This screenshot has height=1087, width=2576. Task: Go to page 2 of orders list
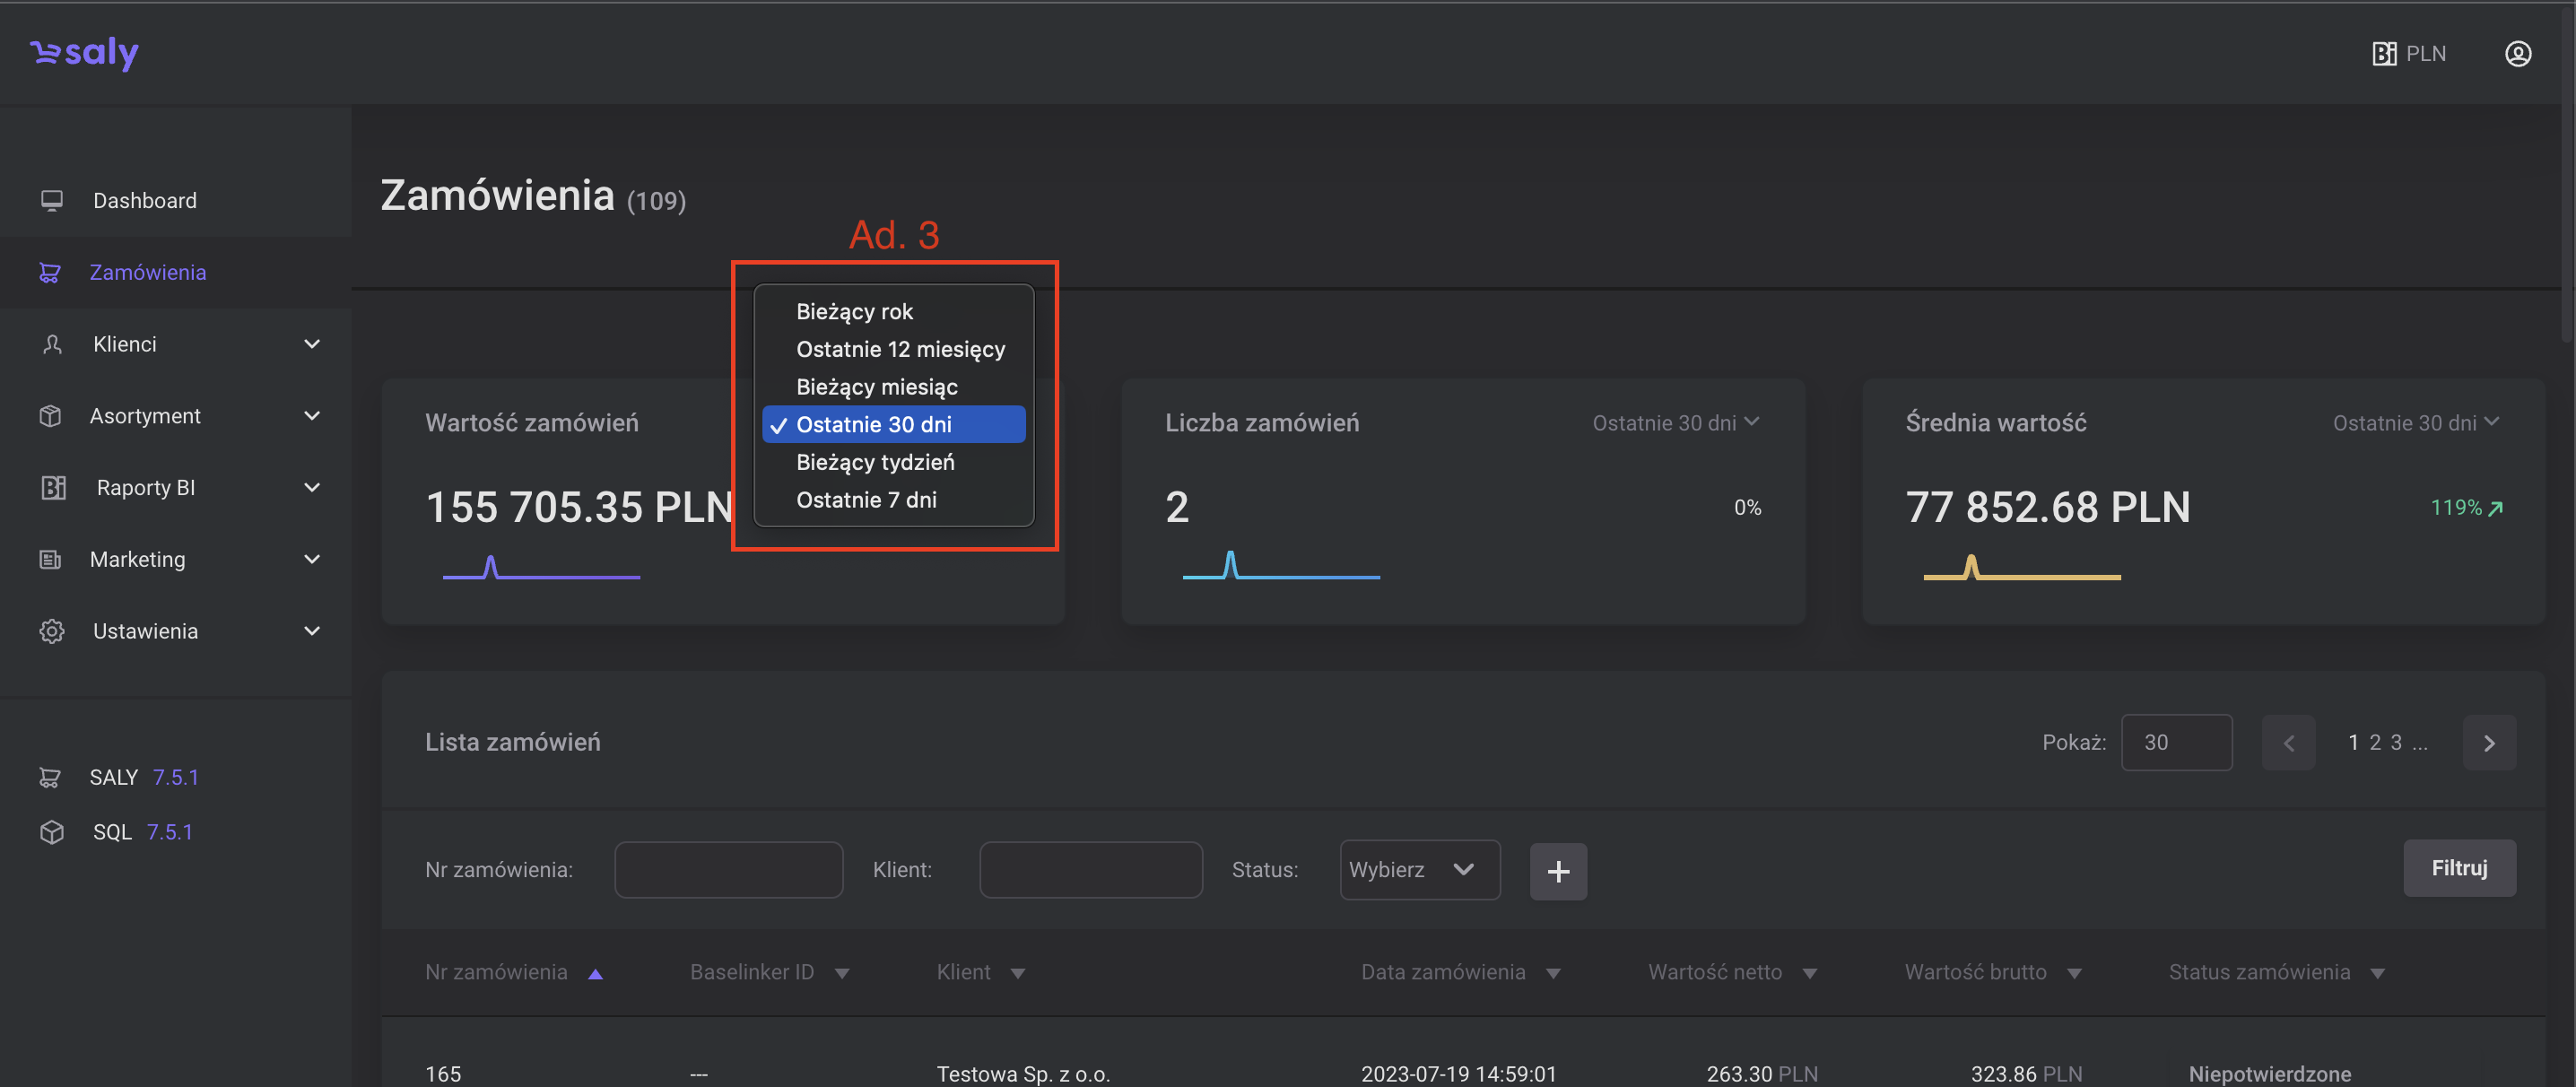[2374, 743]
